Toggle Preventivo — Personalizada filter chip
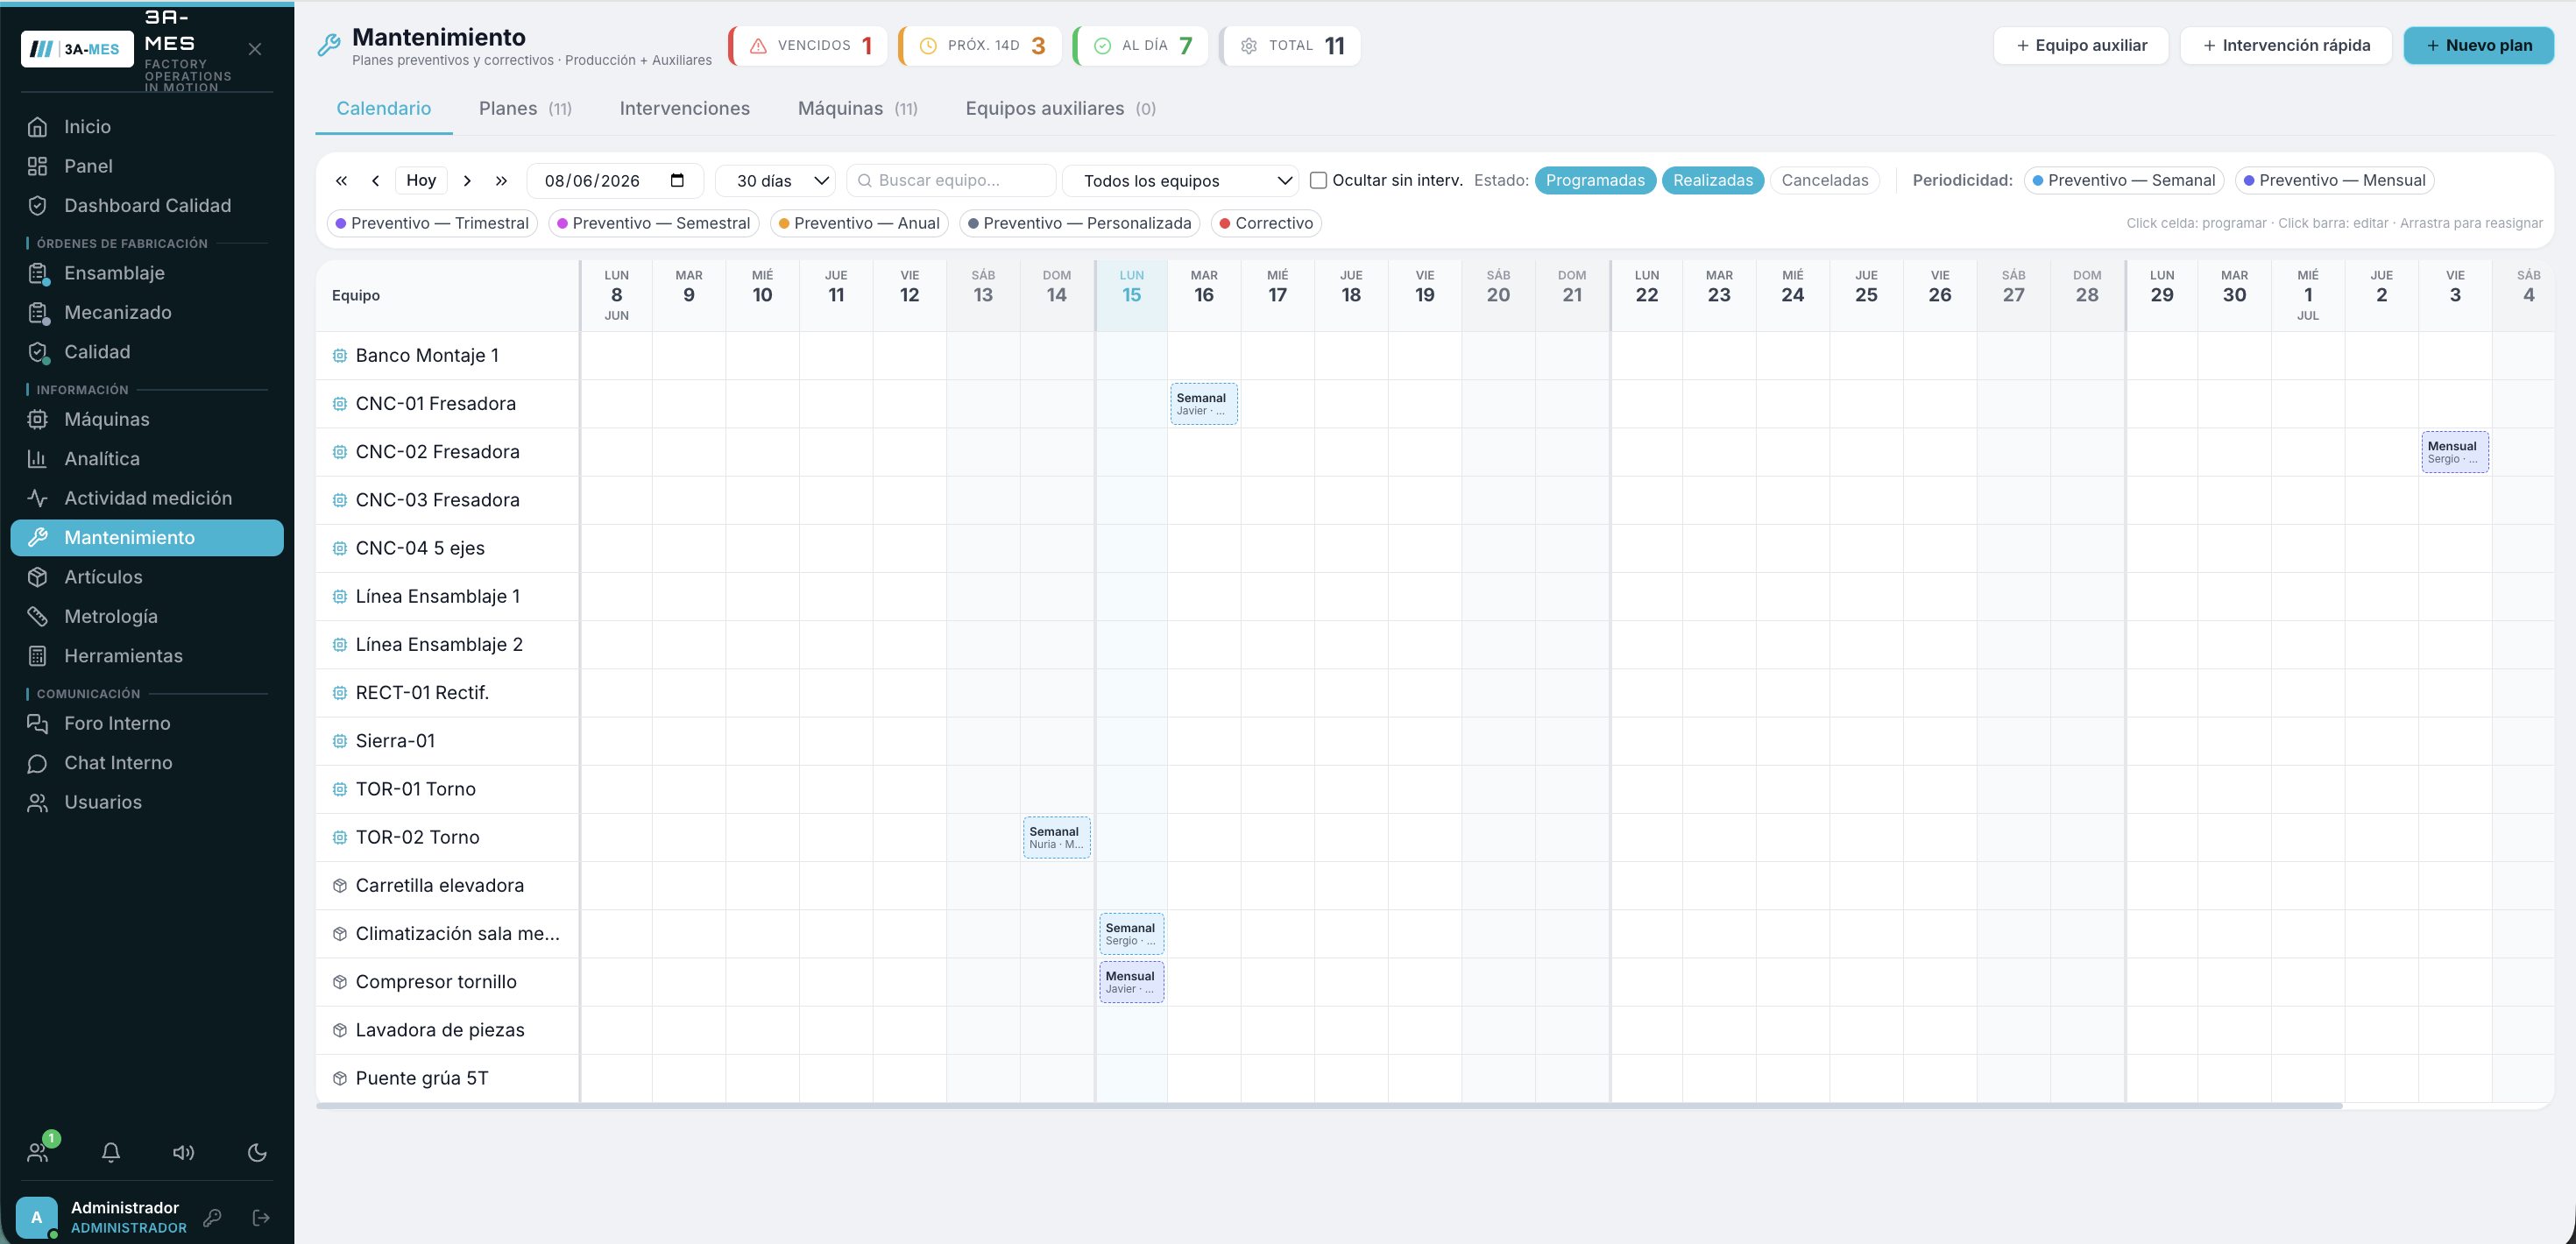The image size is (2576, 1244). coord(1080,223)
